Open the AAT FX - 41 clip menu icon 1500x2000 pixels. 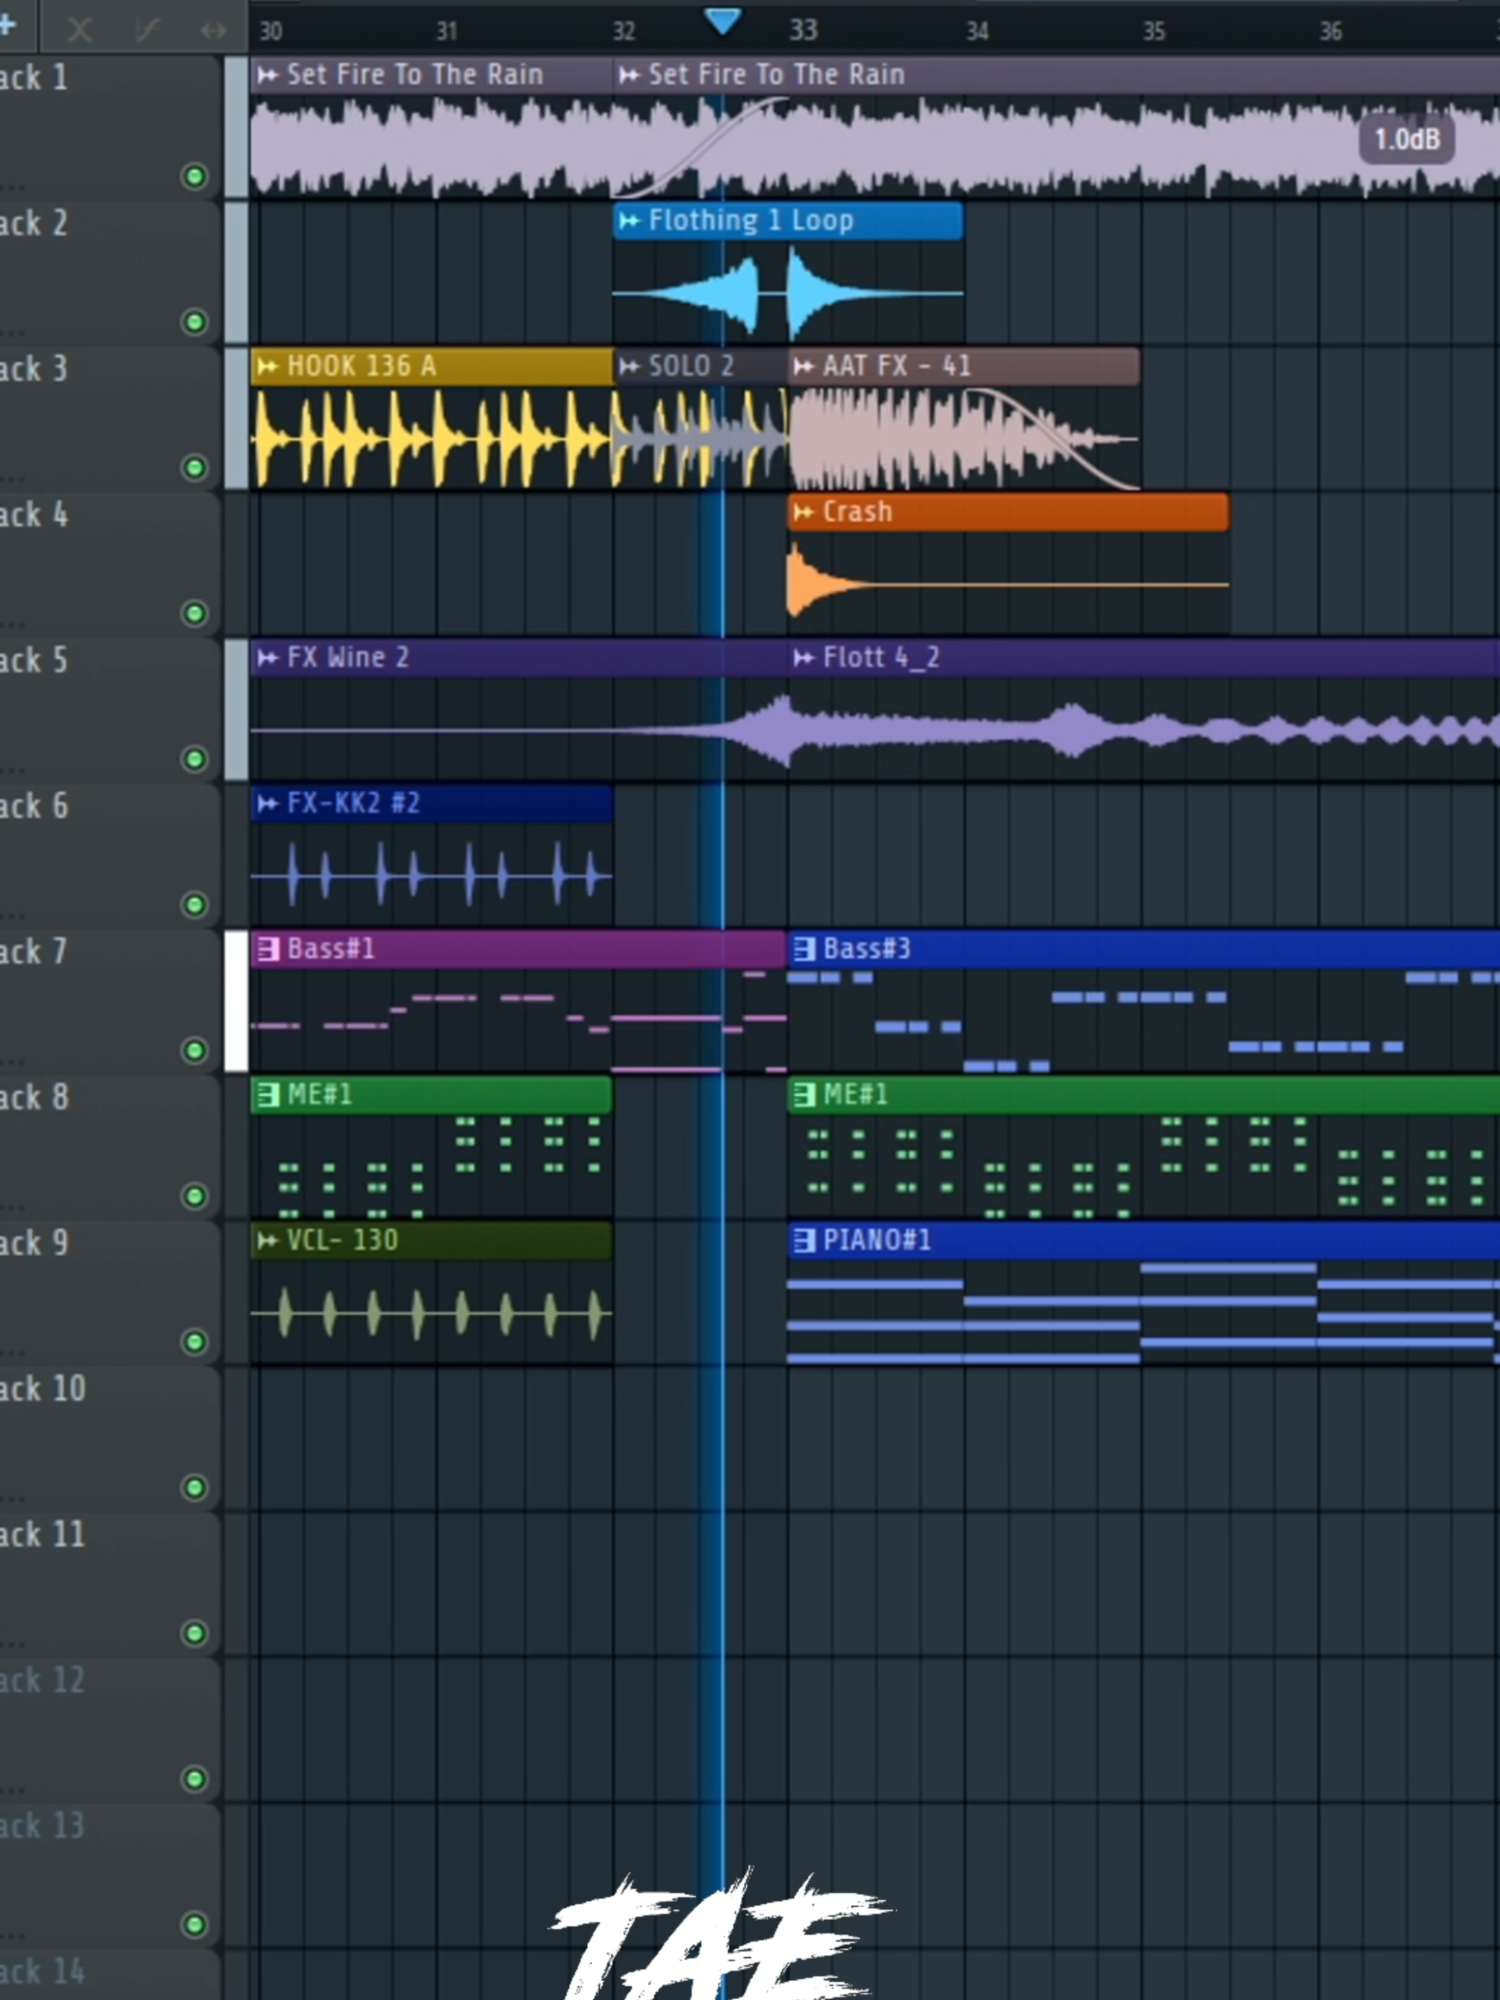tap(803, 367)
